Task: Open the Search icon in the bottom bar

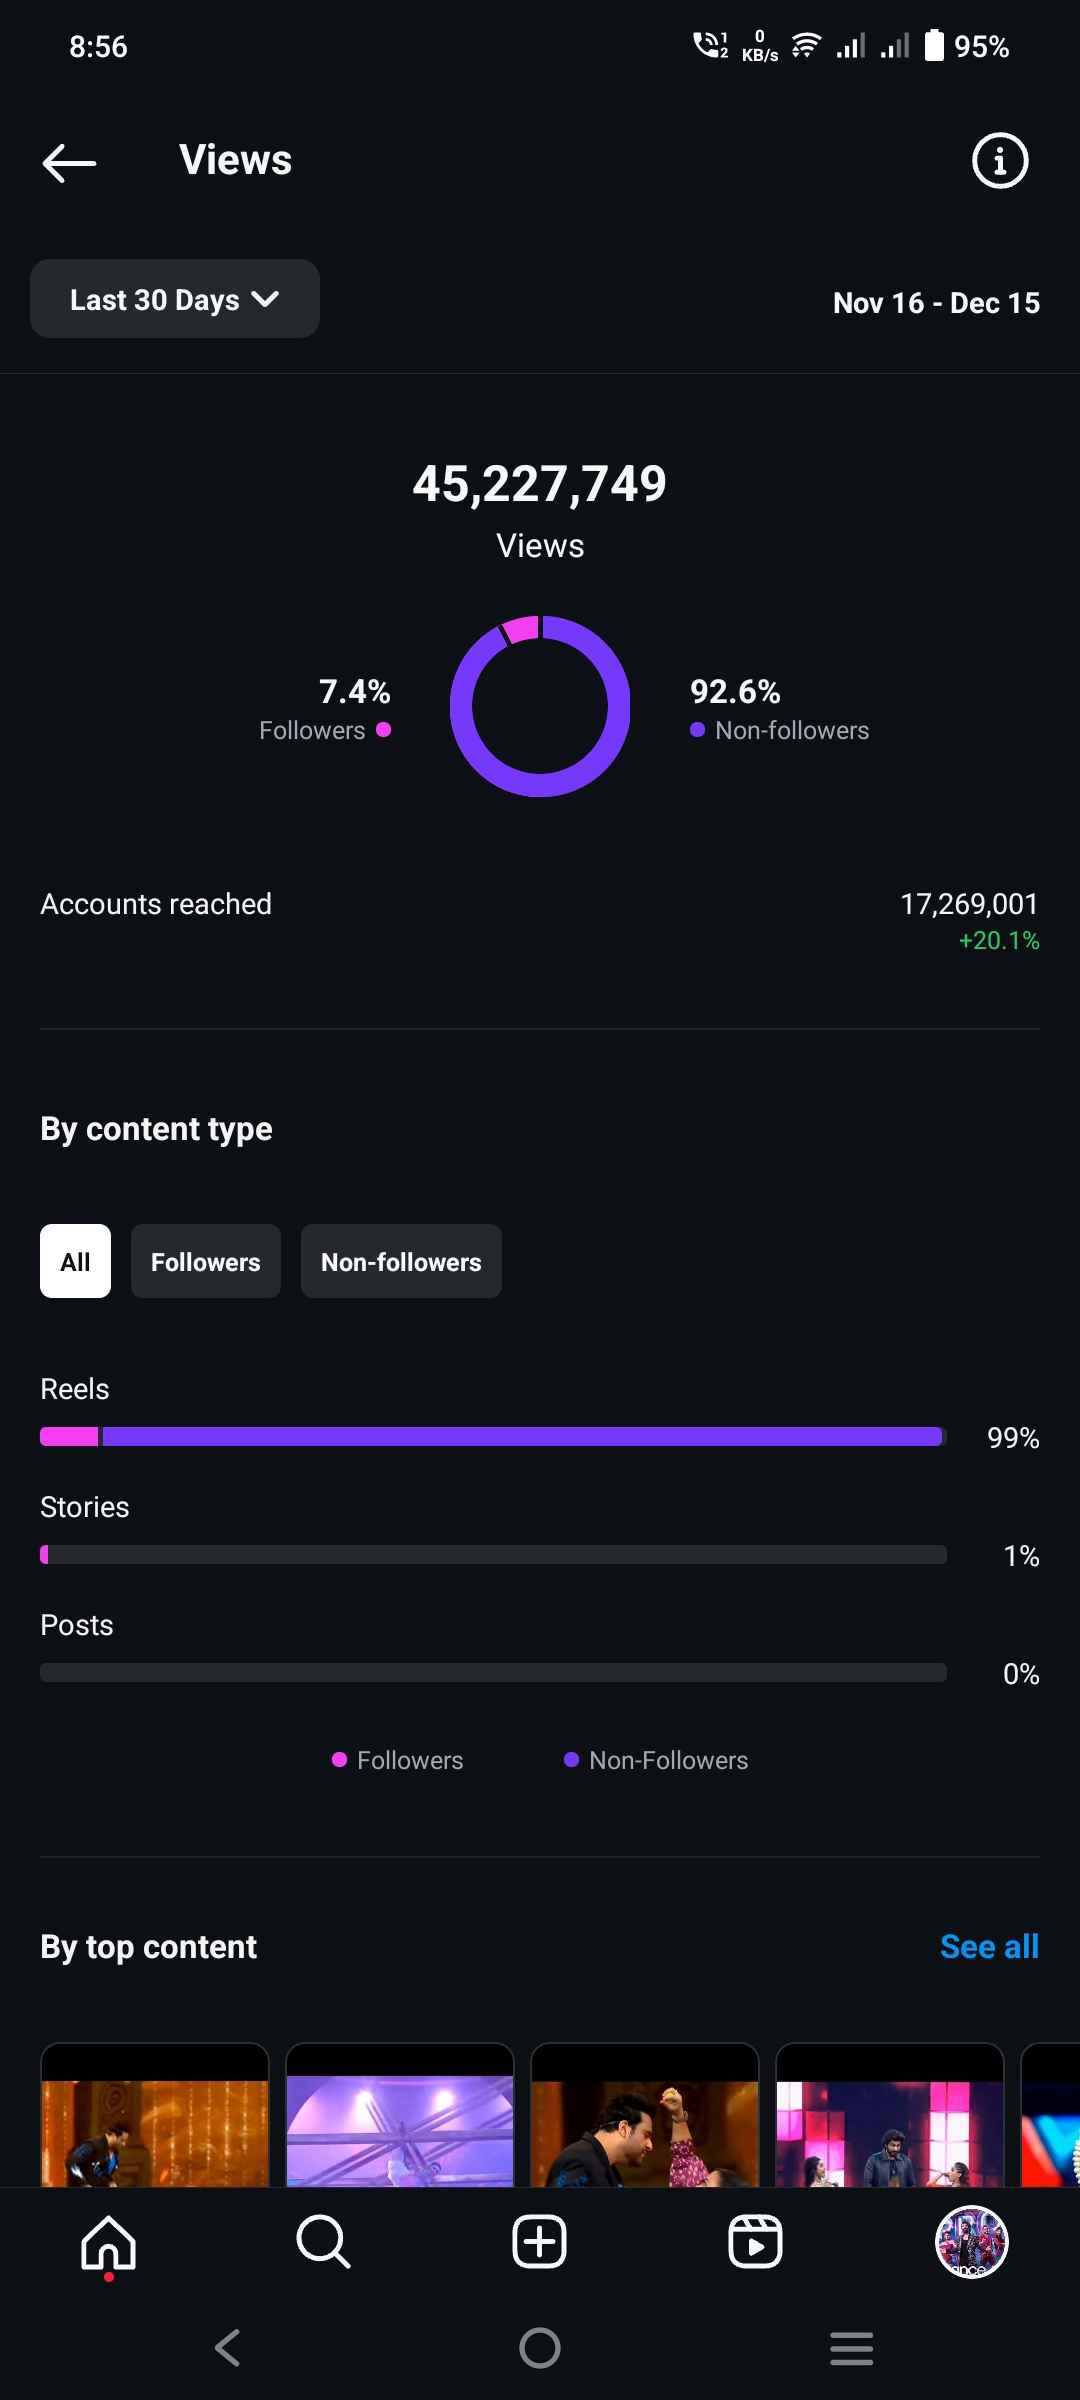Action: pyautogui.click(x=323, y=2242)
